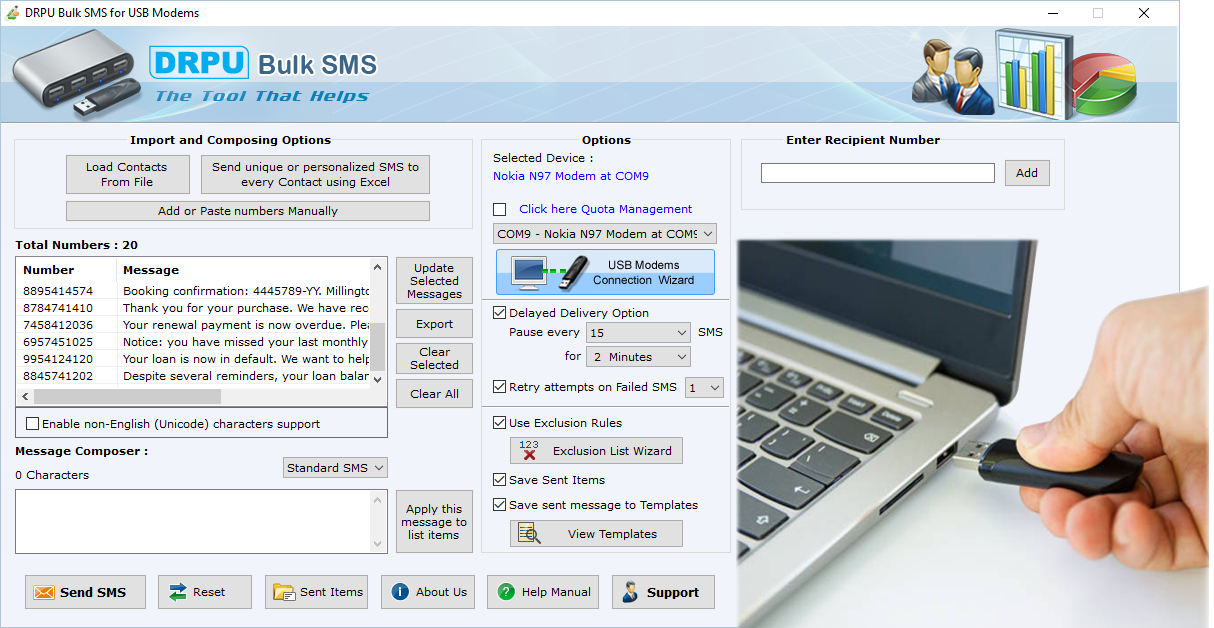
Task: Click Add or Paste numbers Manually
Action: [x=248, y=211]
